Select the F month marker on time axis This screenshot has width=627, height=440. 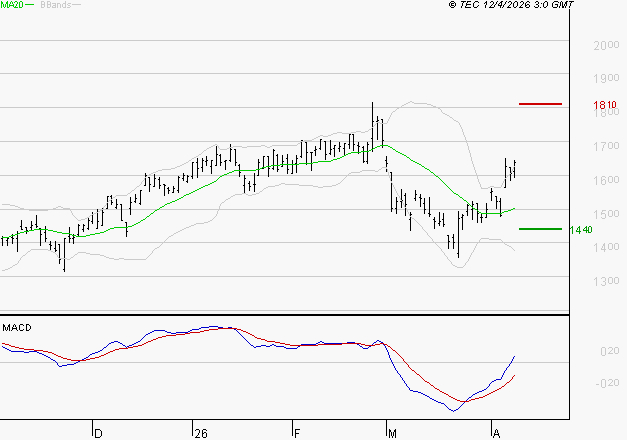(x=297, y=433)
